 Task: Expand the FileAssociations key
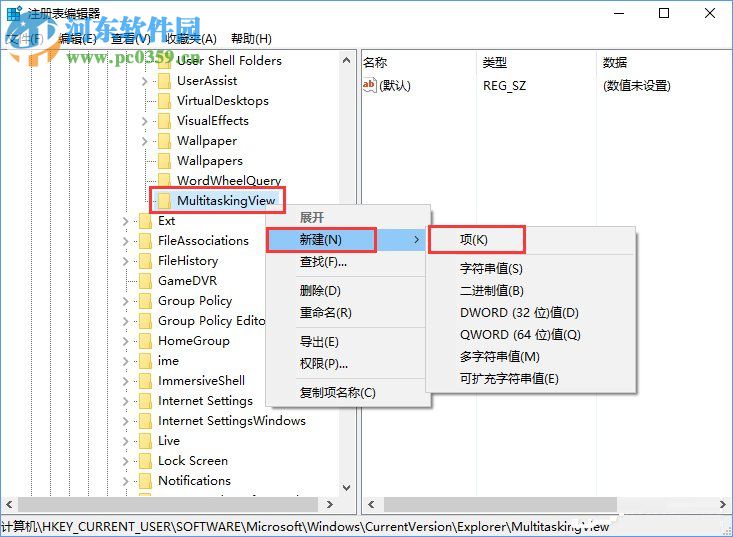click(125, 242)
